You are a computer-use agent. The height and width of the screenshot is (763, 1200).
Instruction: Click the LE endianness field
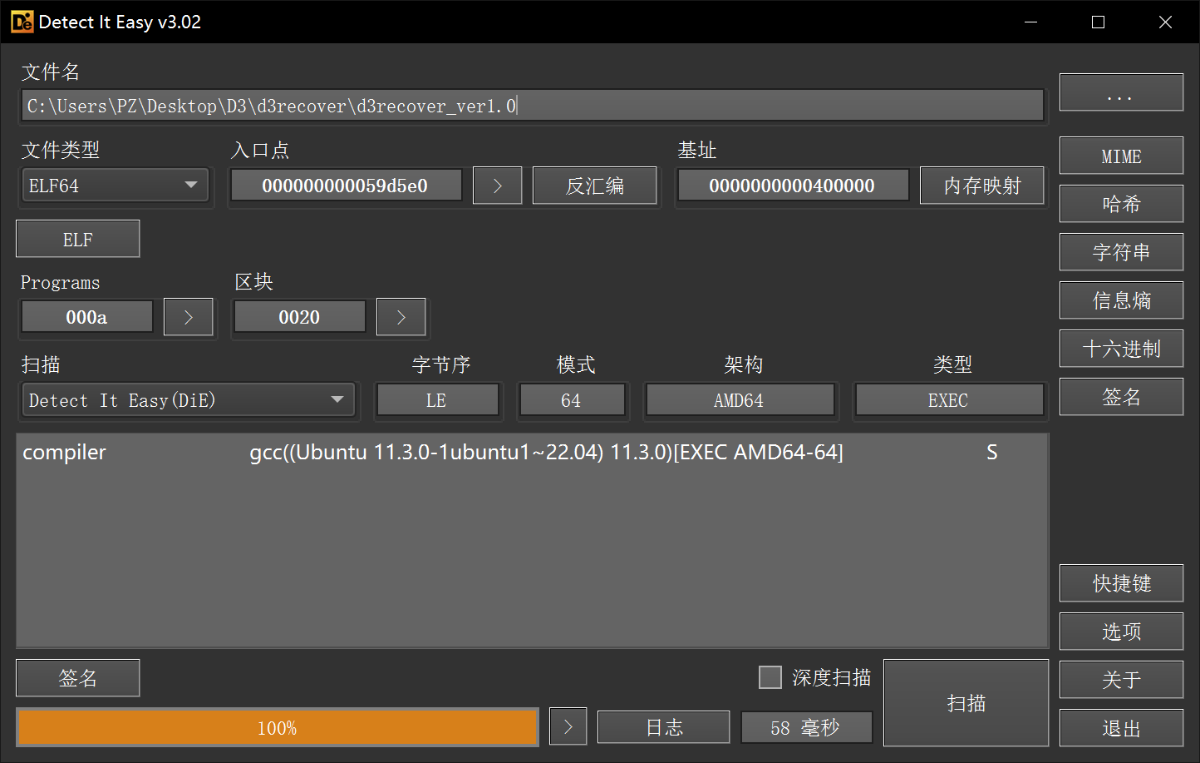point(437,400)
